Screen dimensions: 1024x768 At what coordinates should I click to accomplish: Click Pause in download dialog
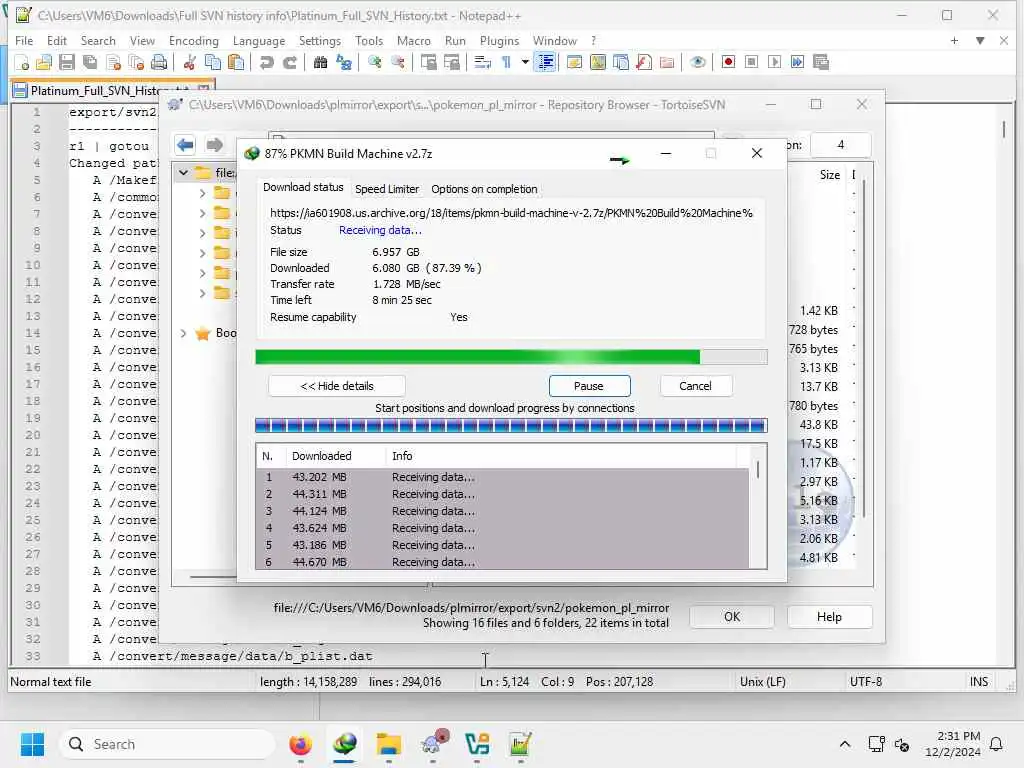pos(589,386)
